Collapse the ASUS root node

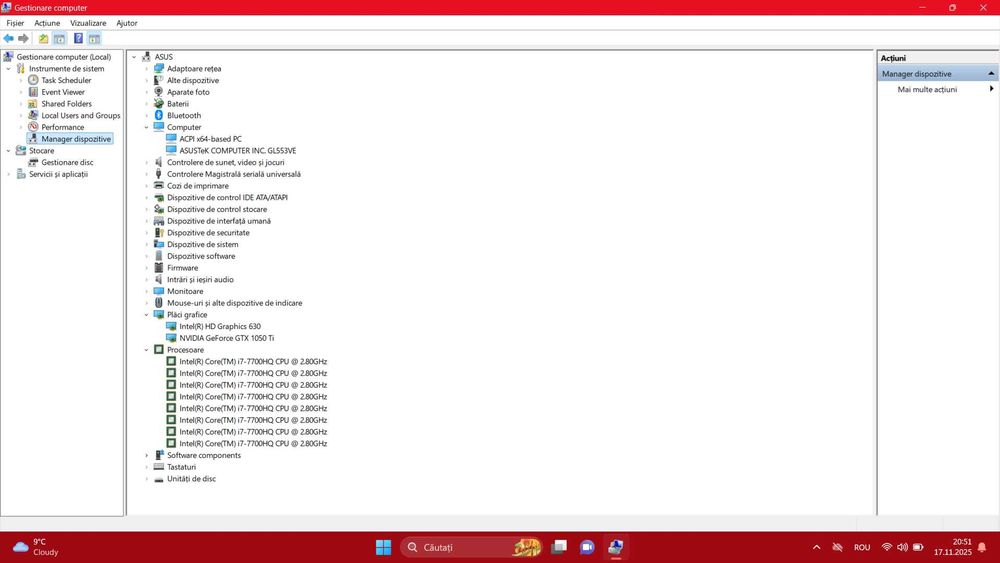(134, 57)
